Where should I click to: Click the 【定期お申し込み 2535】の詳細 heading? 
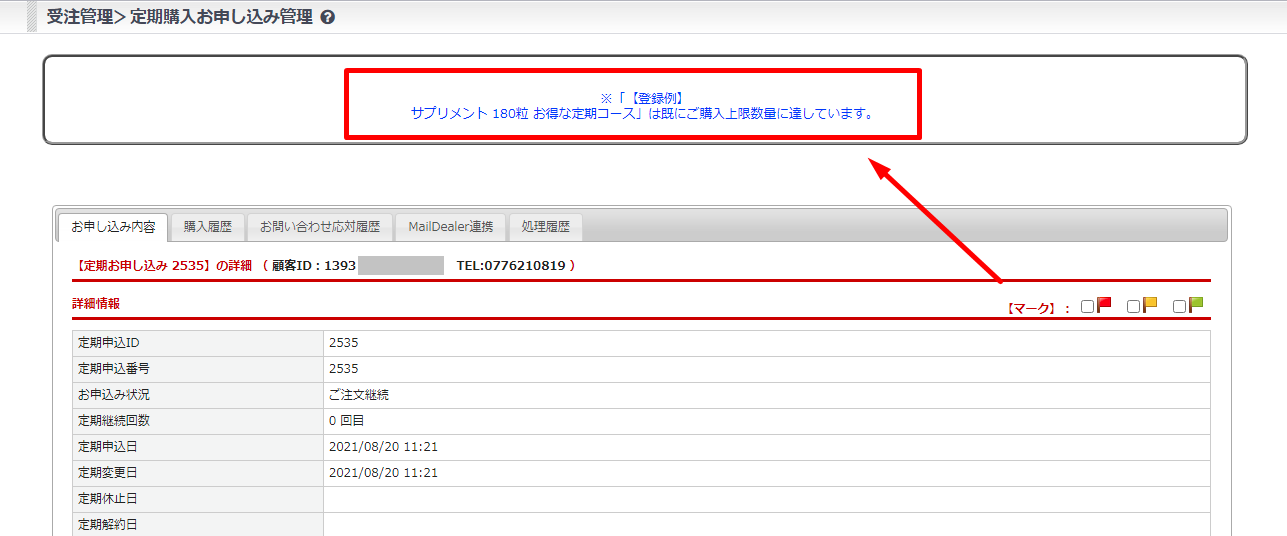pos(165,266)
